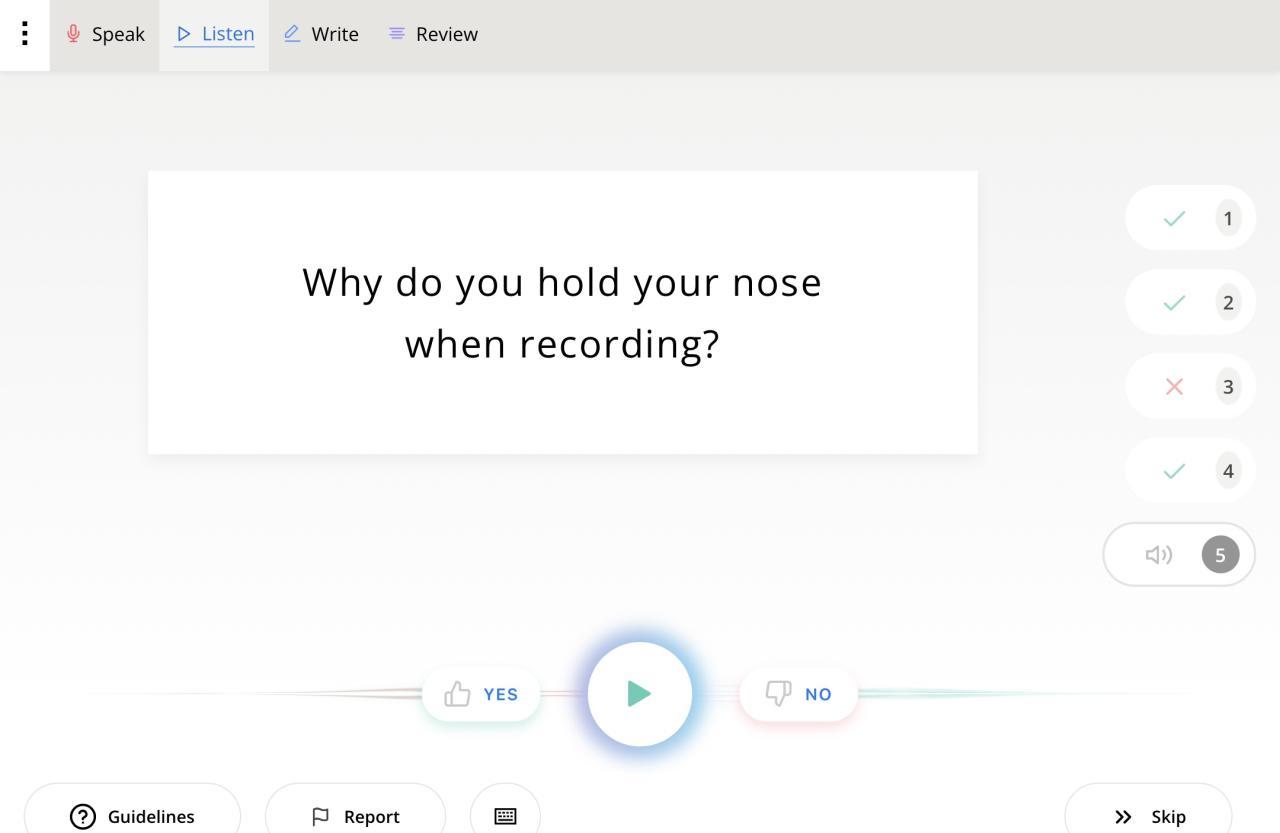1280x833 pixels.
Task: Open the Listen tab
Action: 214,34
